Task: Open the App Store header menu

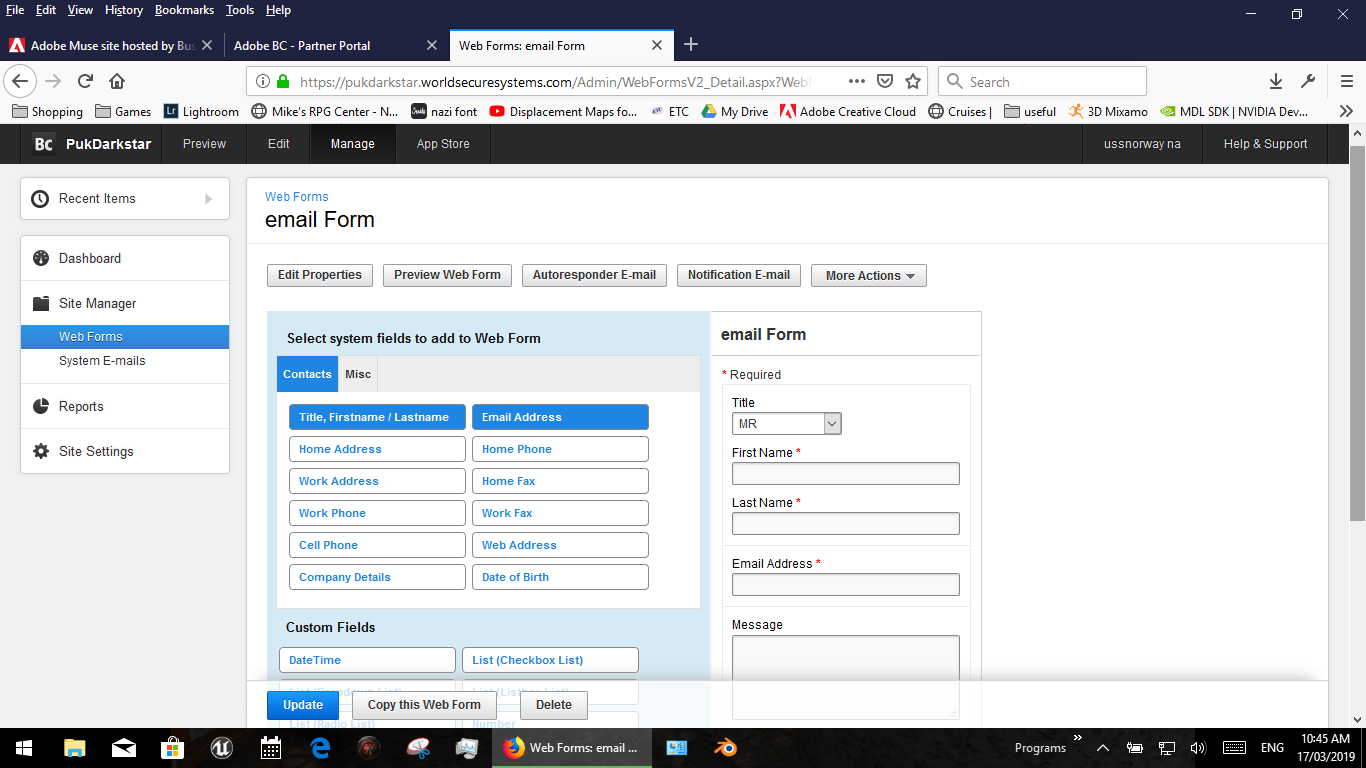Action: [443, 144]
